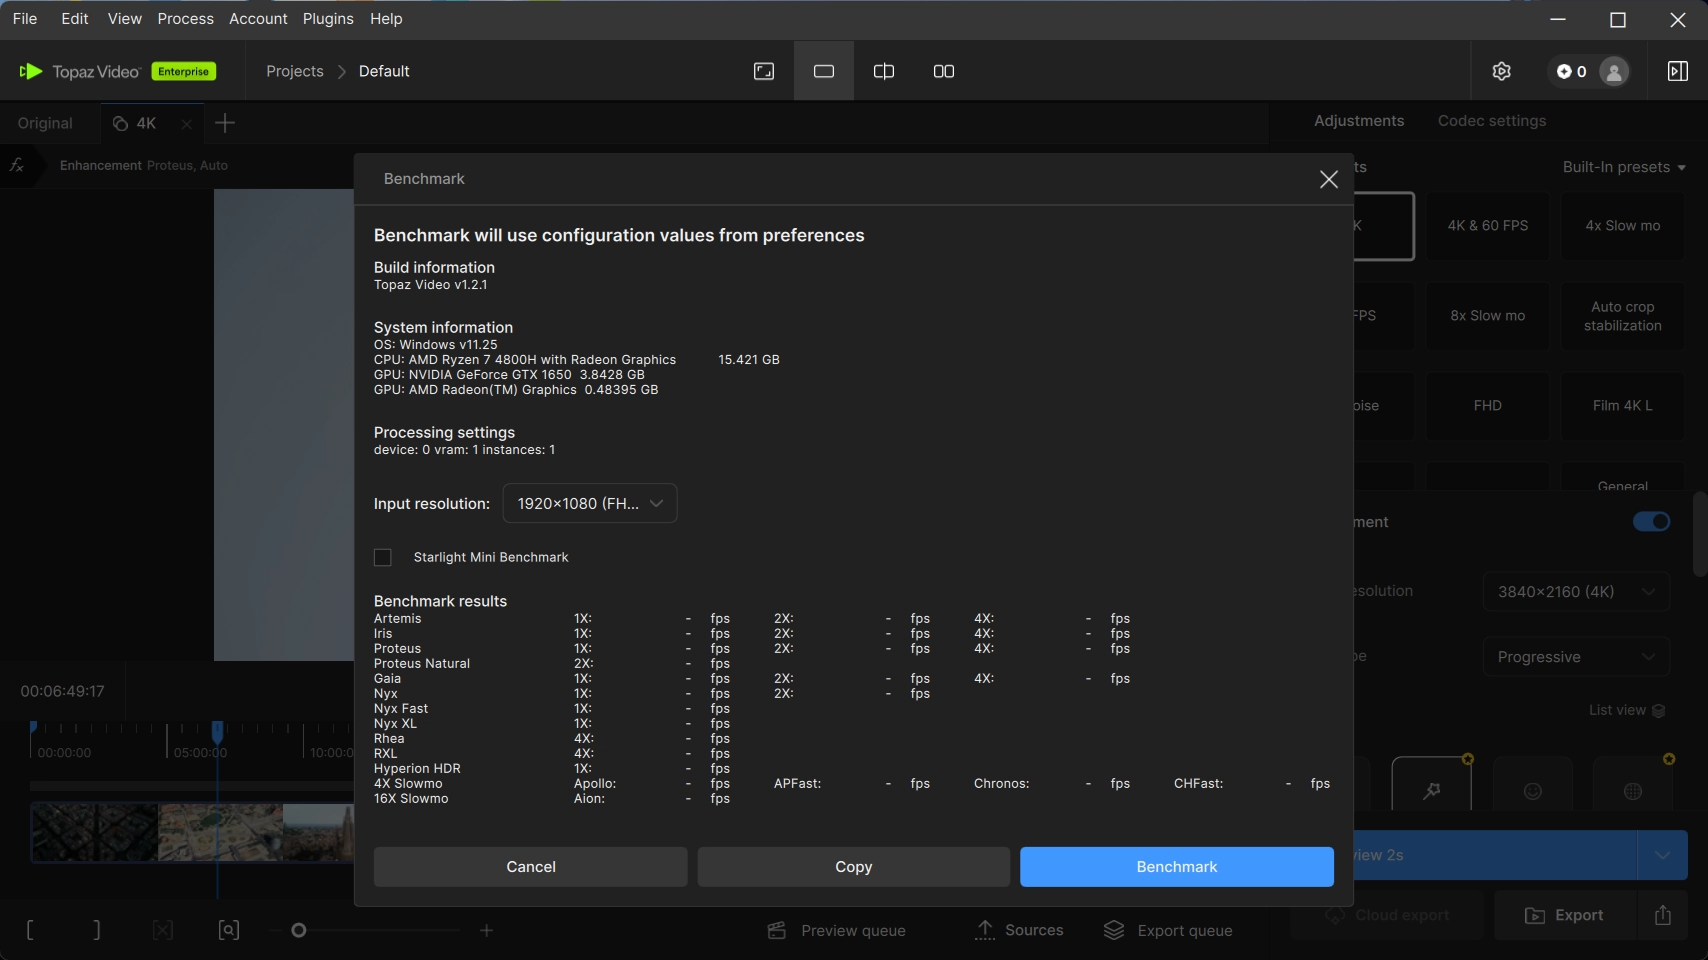Open preferences with the gear icon
Viewport: 1708px width, 960px height.
click(x=1501, y=71)
